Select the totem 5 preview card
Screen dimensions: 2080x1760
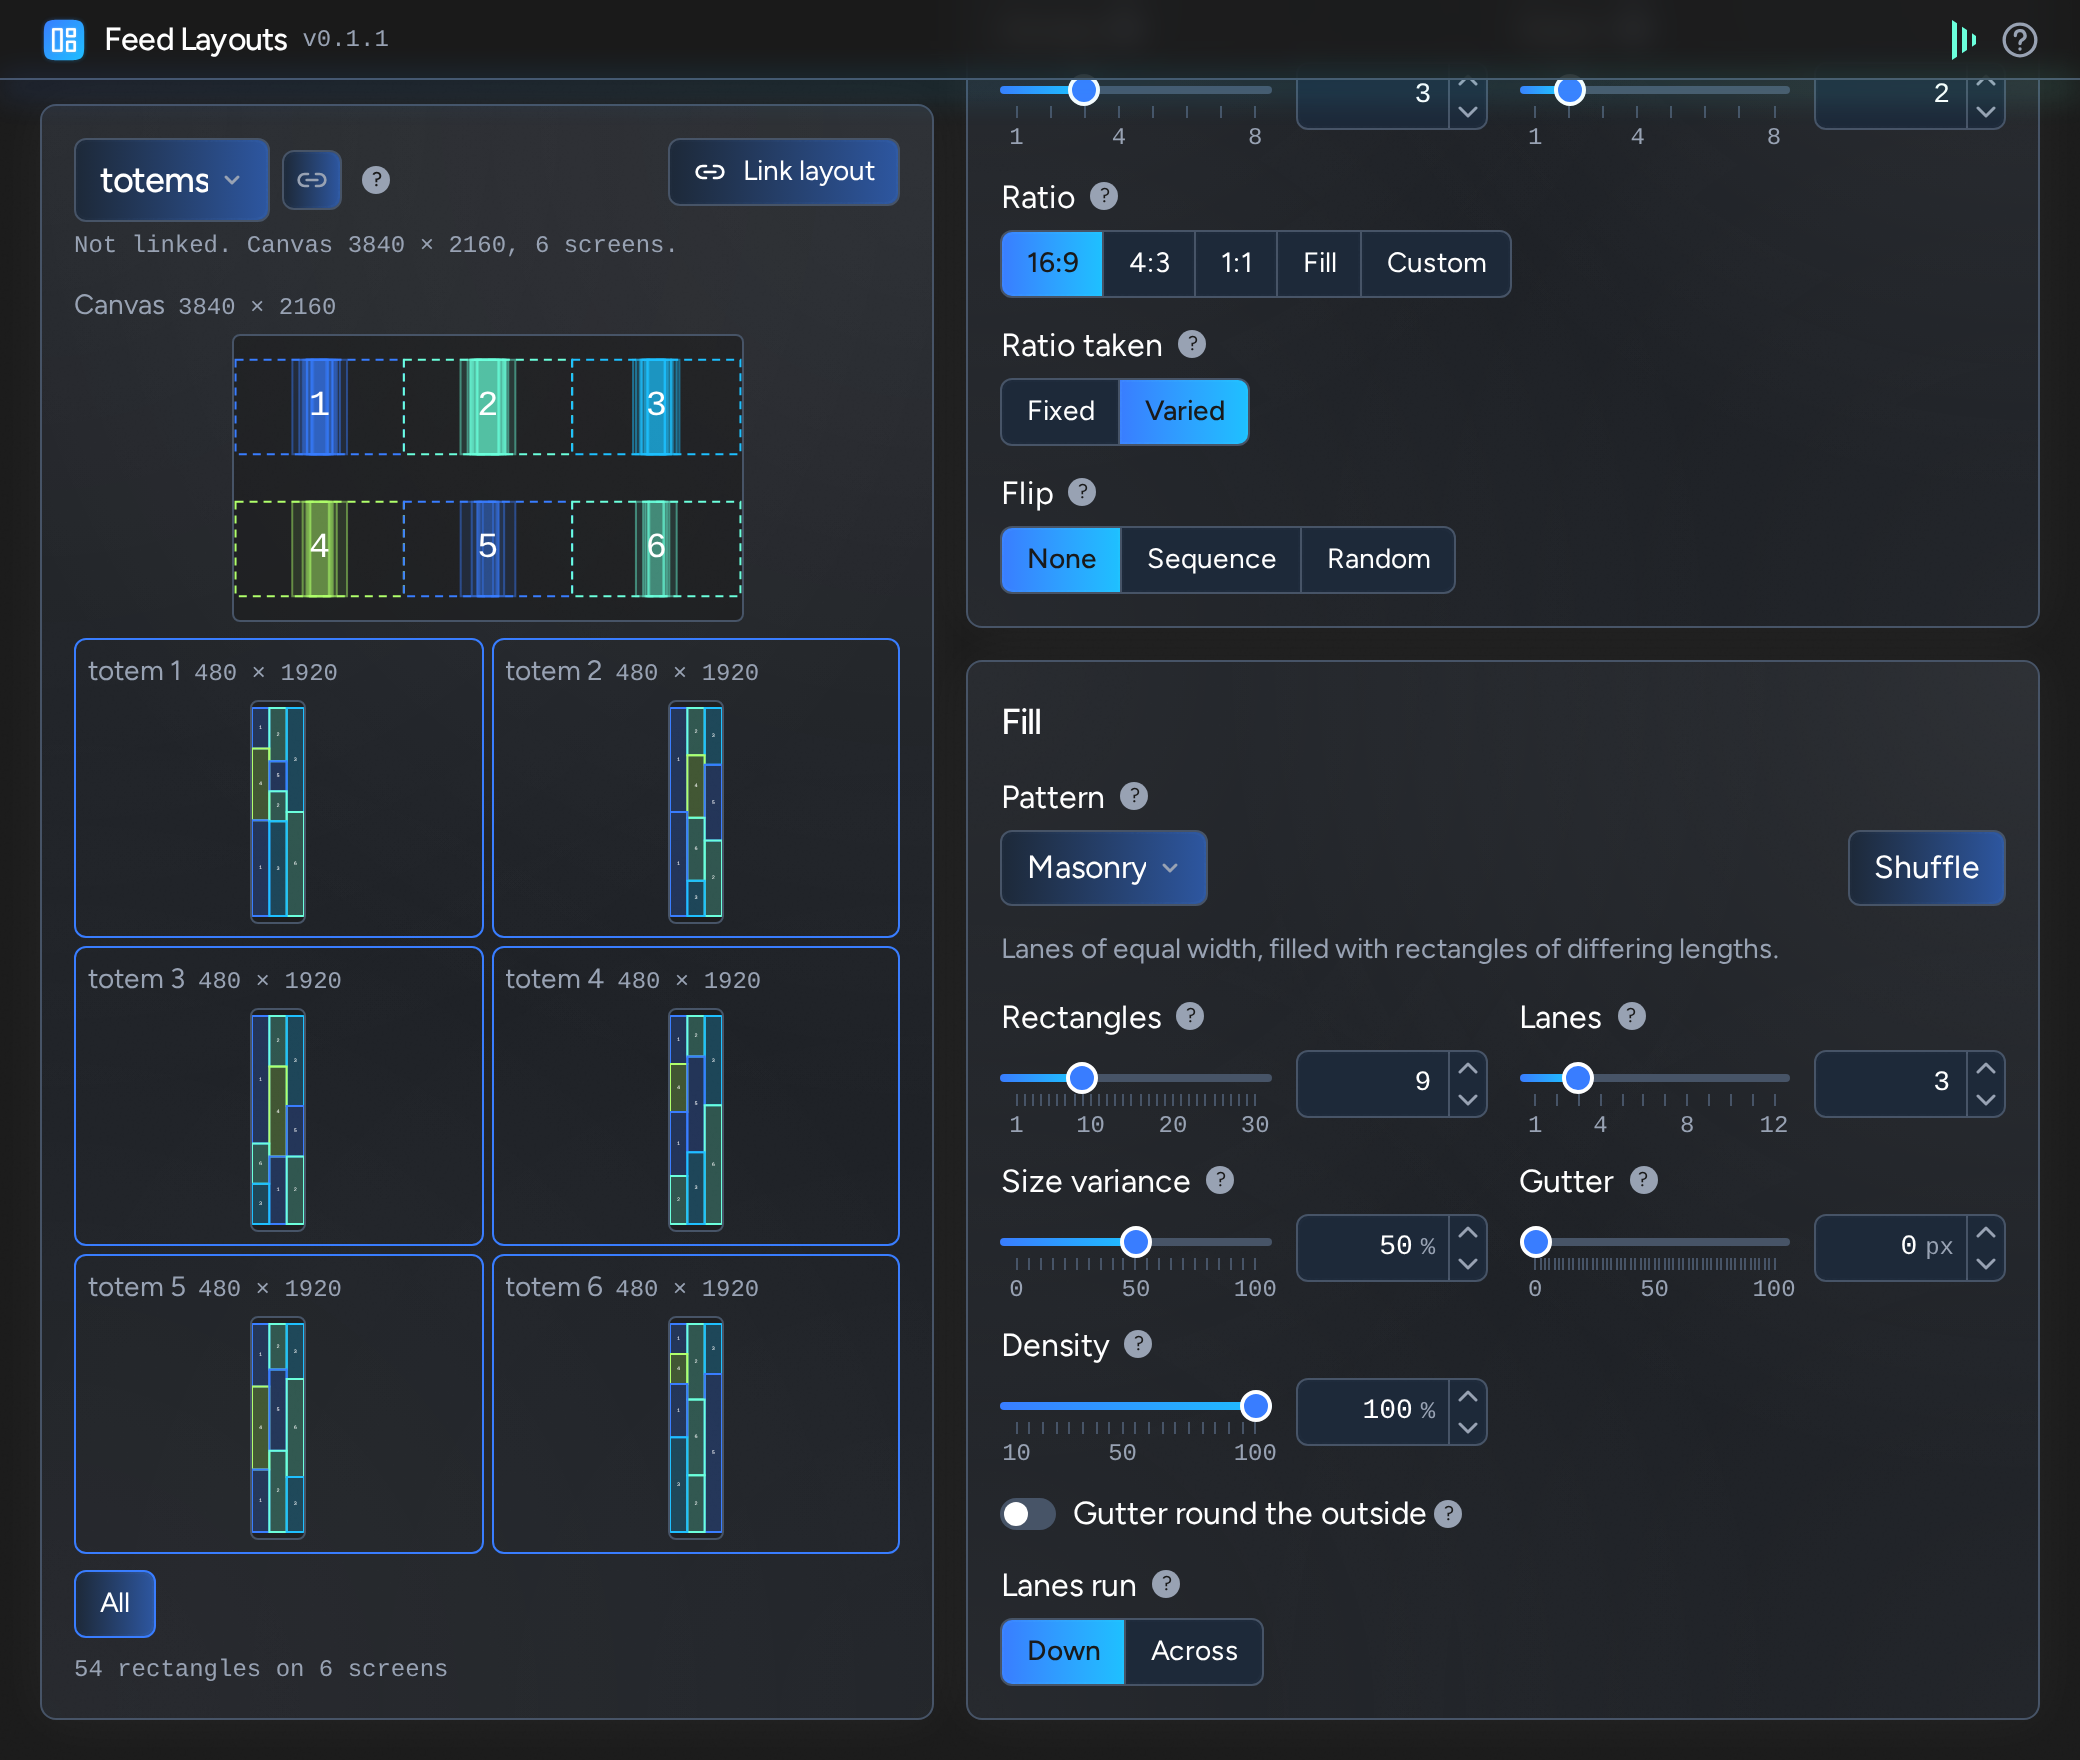click(279, 1404)
